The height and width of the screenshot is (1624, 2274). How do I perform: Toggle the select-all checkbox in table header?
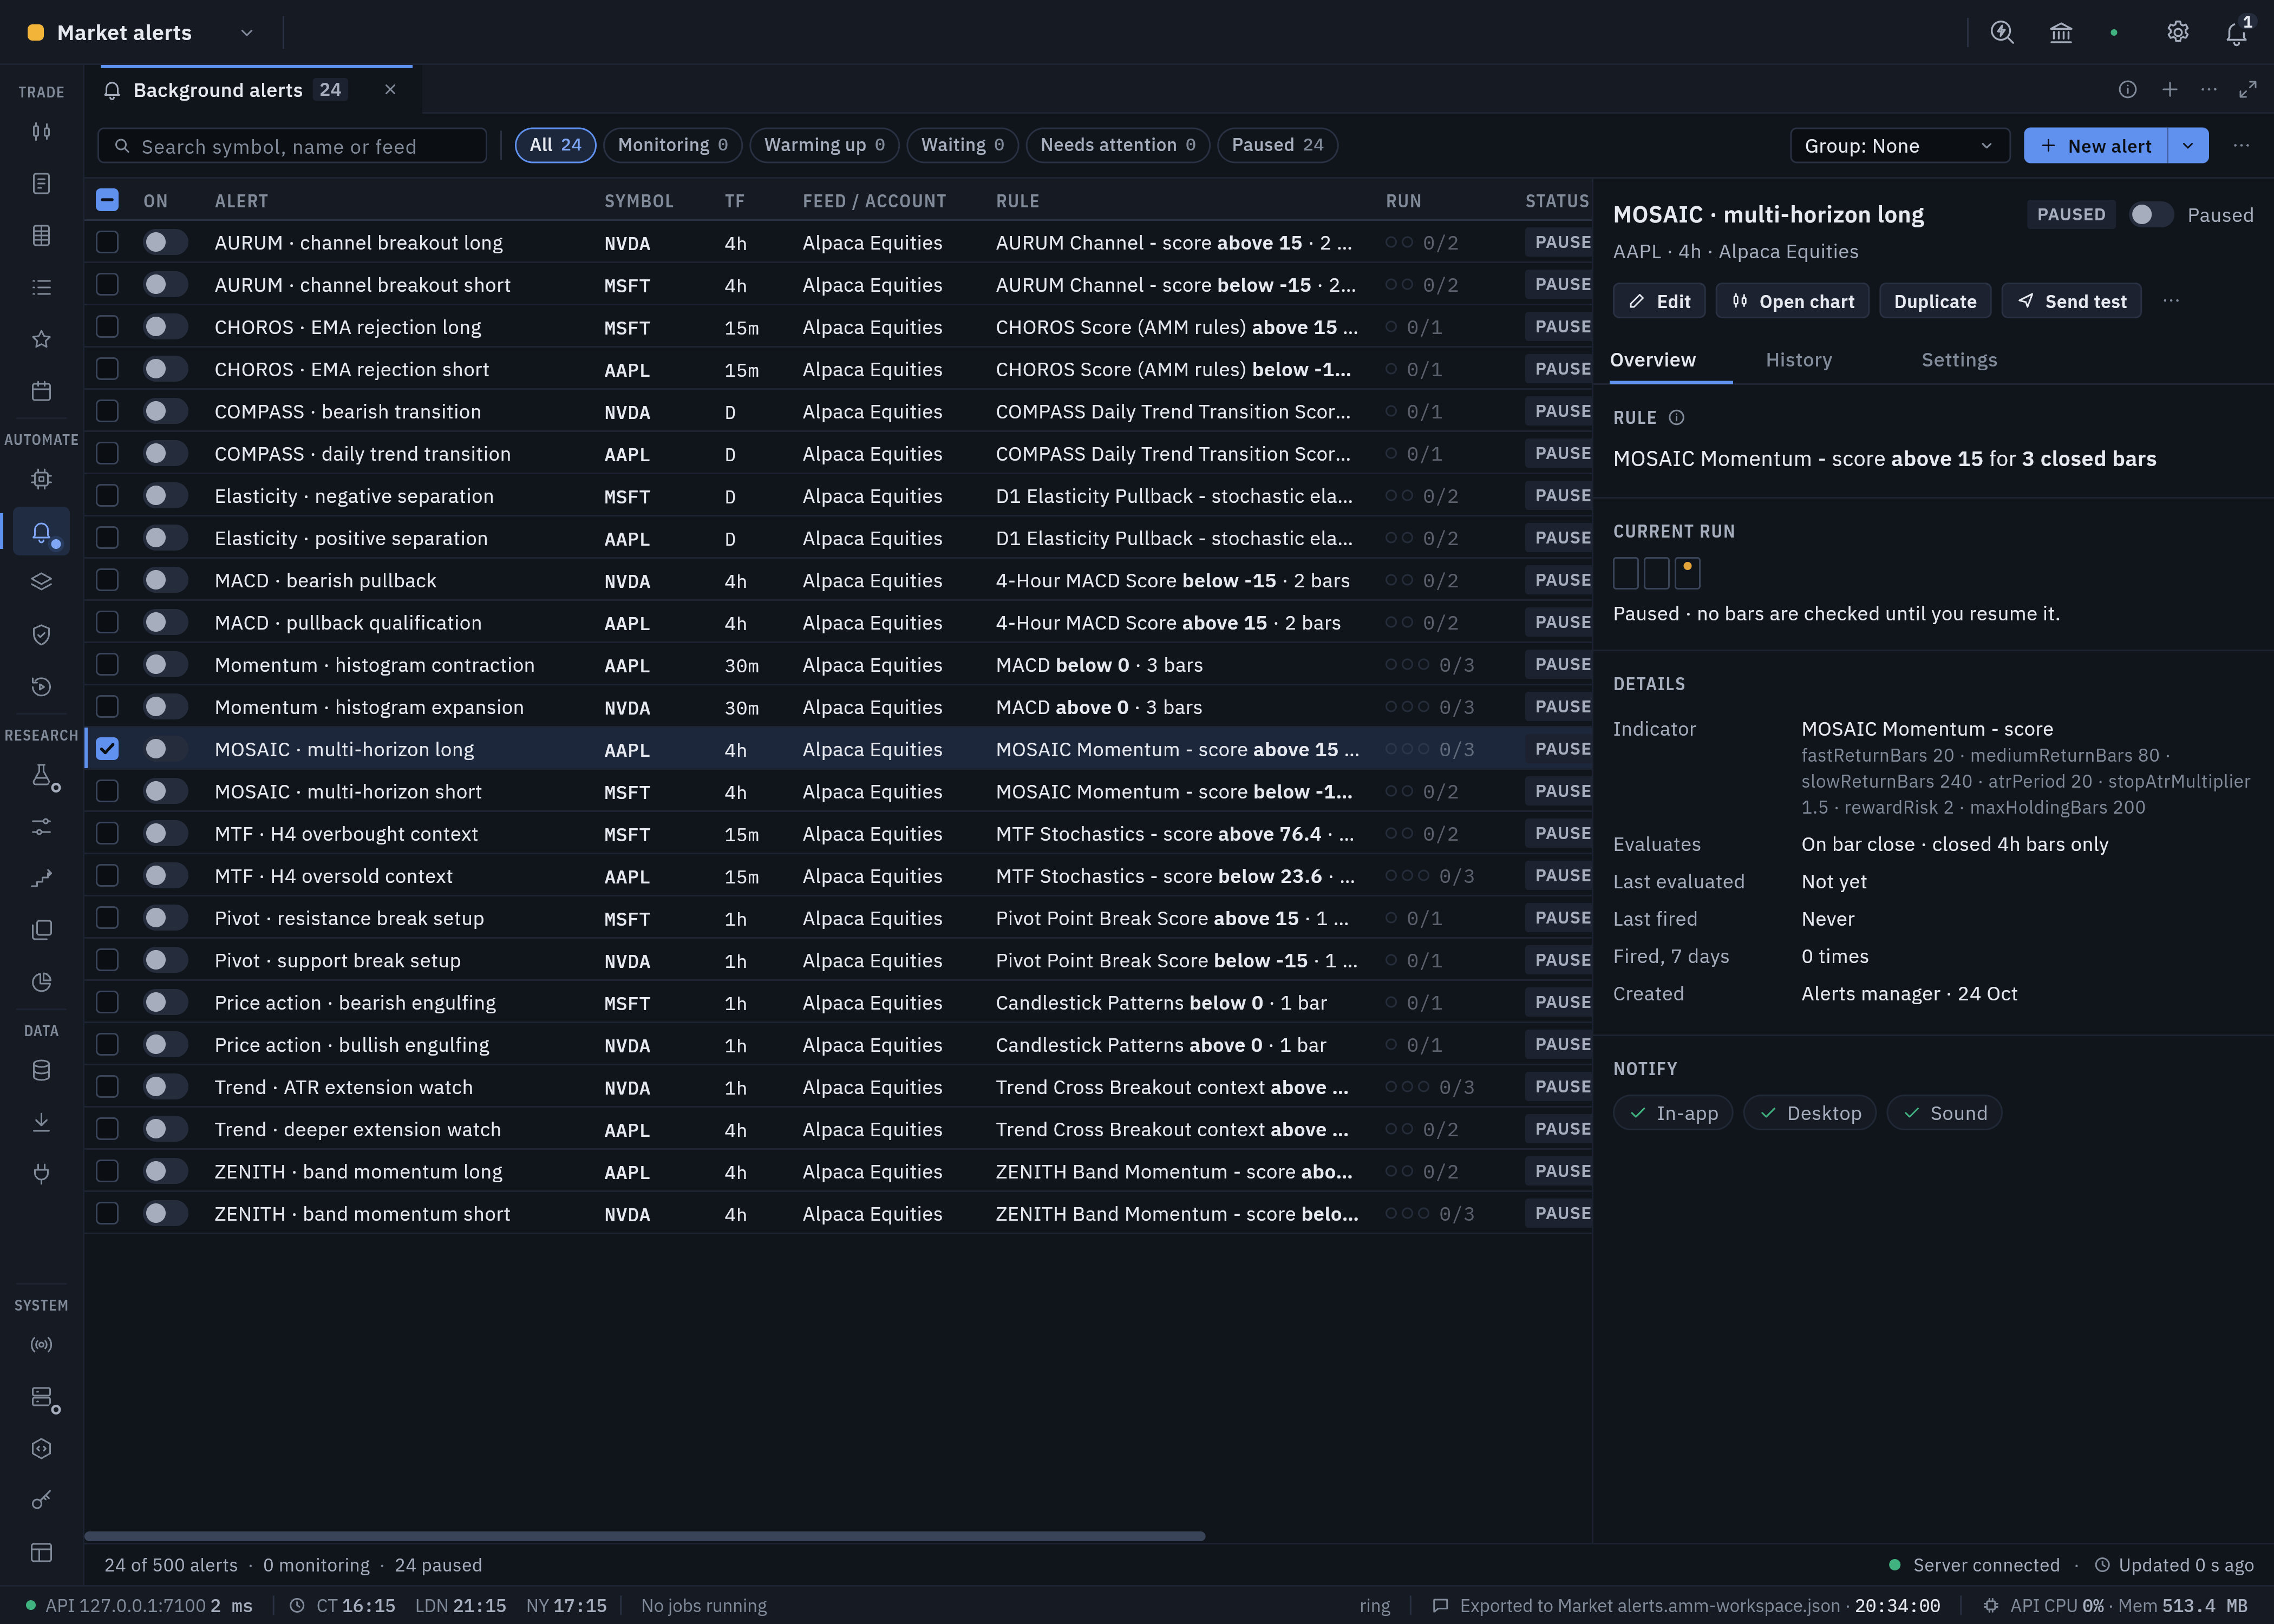tap(107, 200)
